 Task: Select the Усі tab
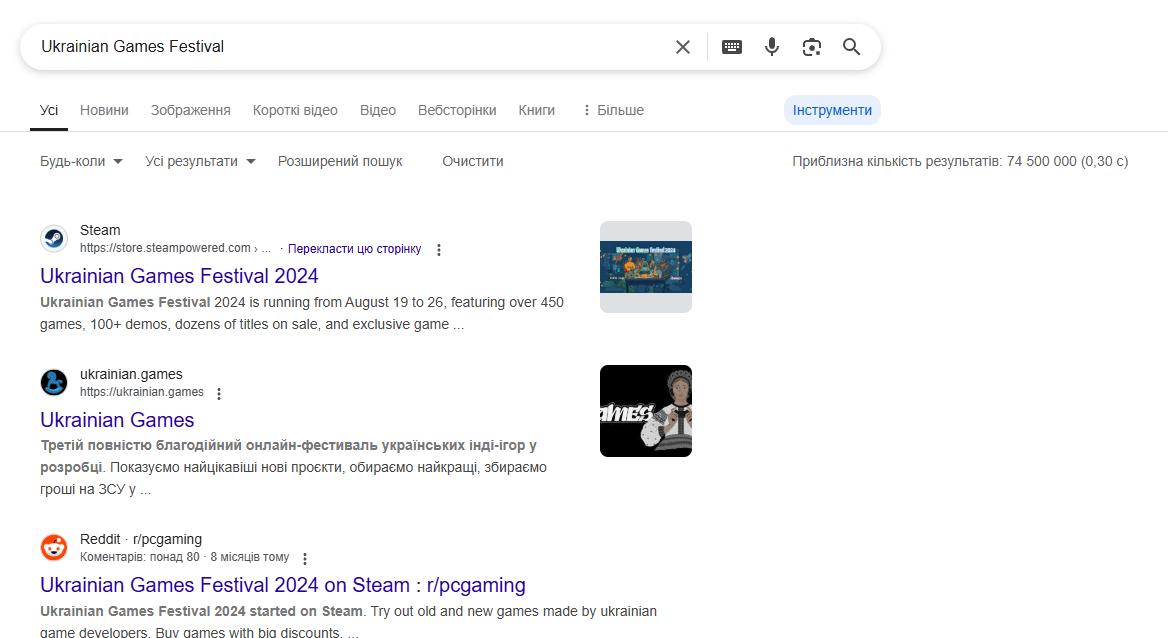pos(49,110)
